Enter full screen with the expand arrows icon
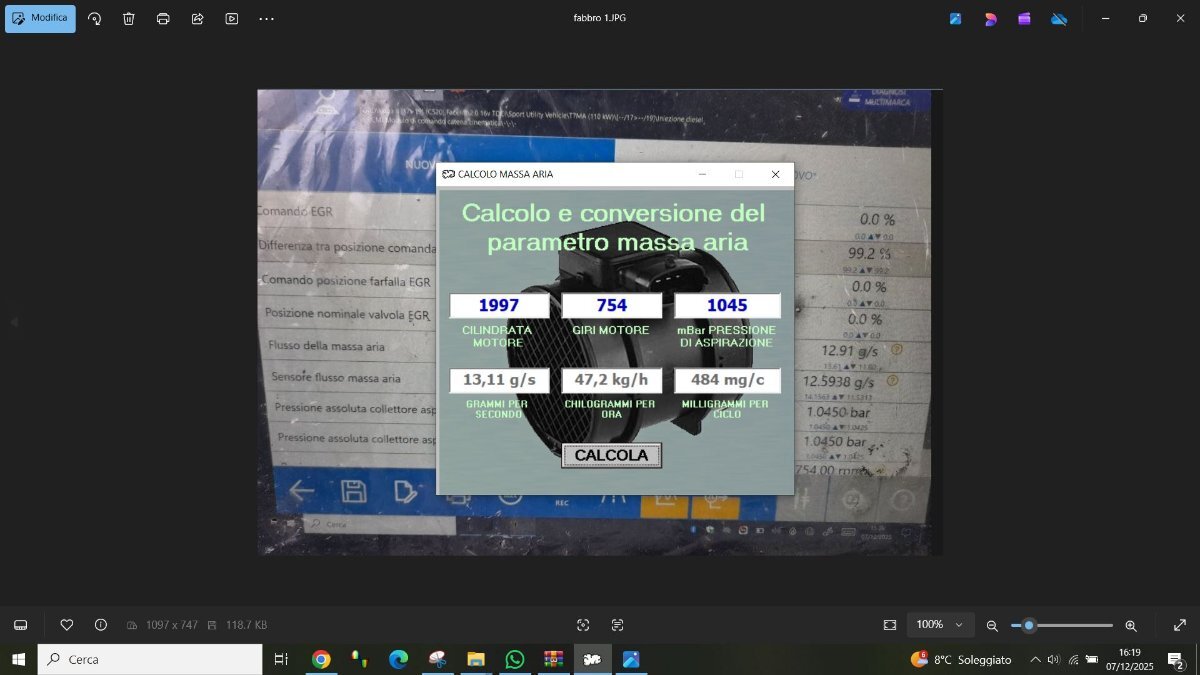1200x675 pixels. (x=1179, y=625)
